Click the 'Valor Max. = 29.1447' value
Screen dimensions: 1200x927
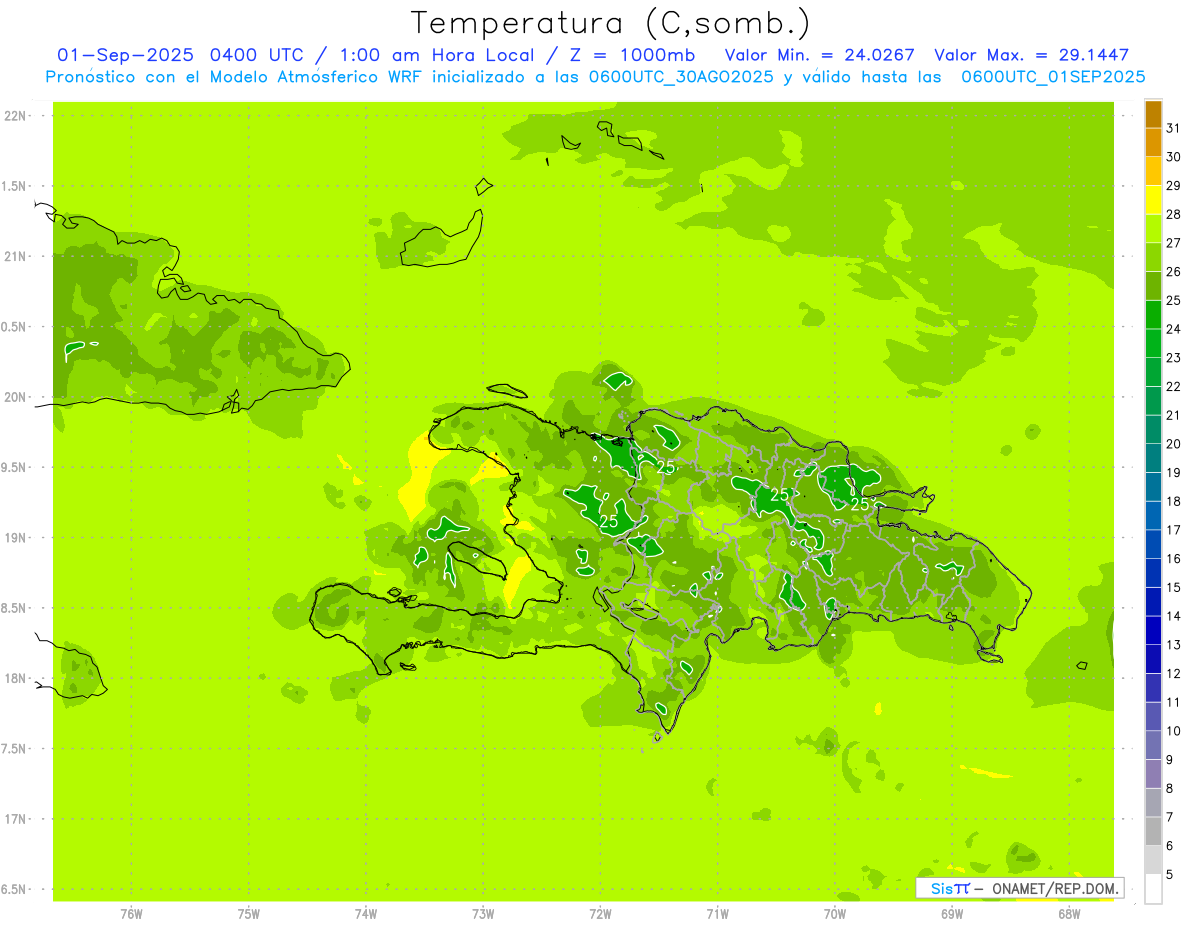click(x=1031, y=55)
